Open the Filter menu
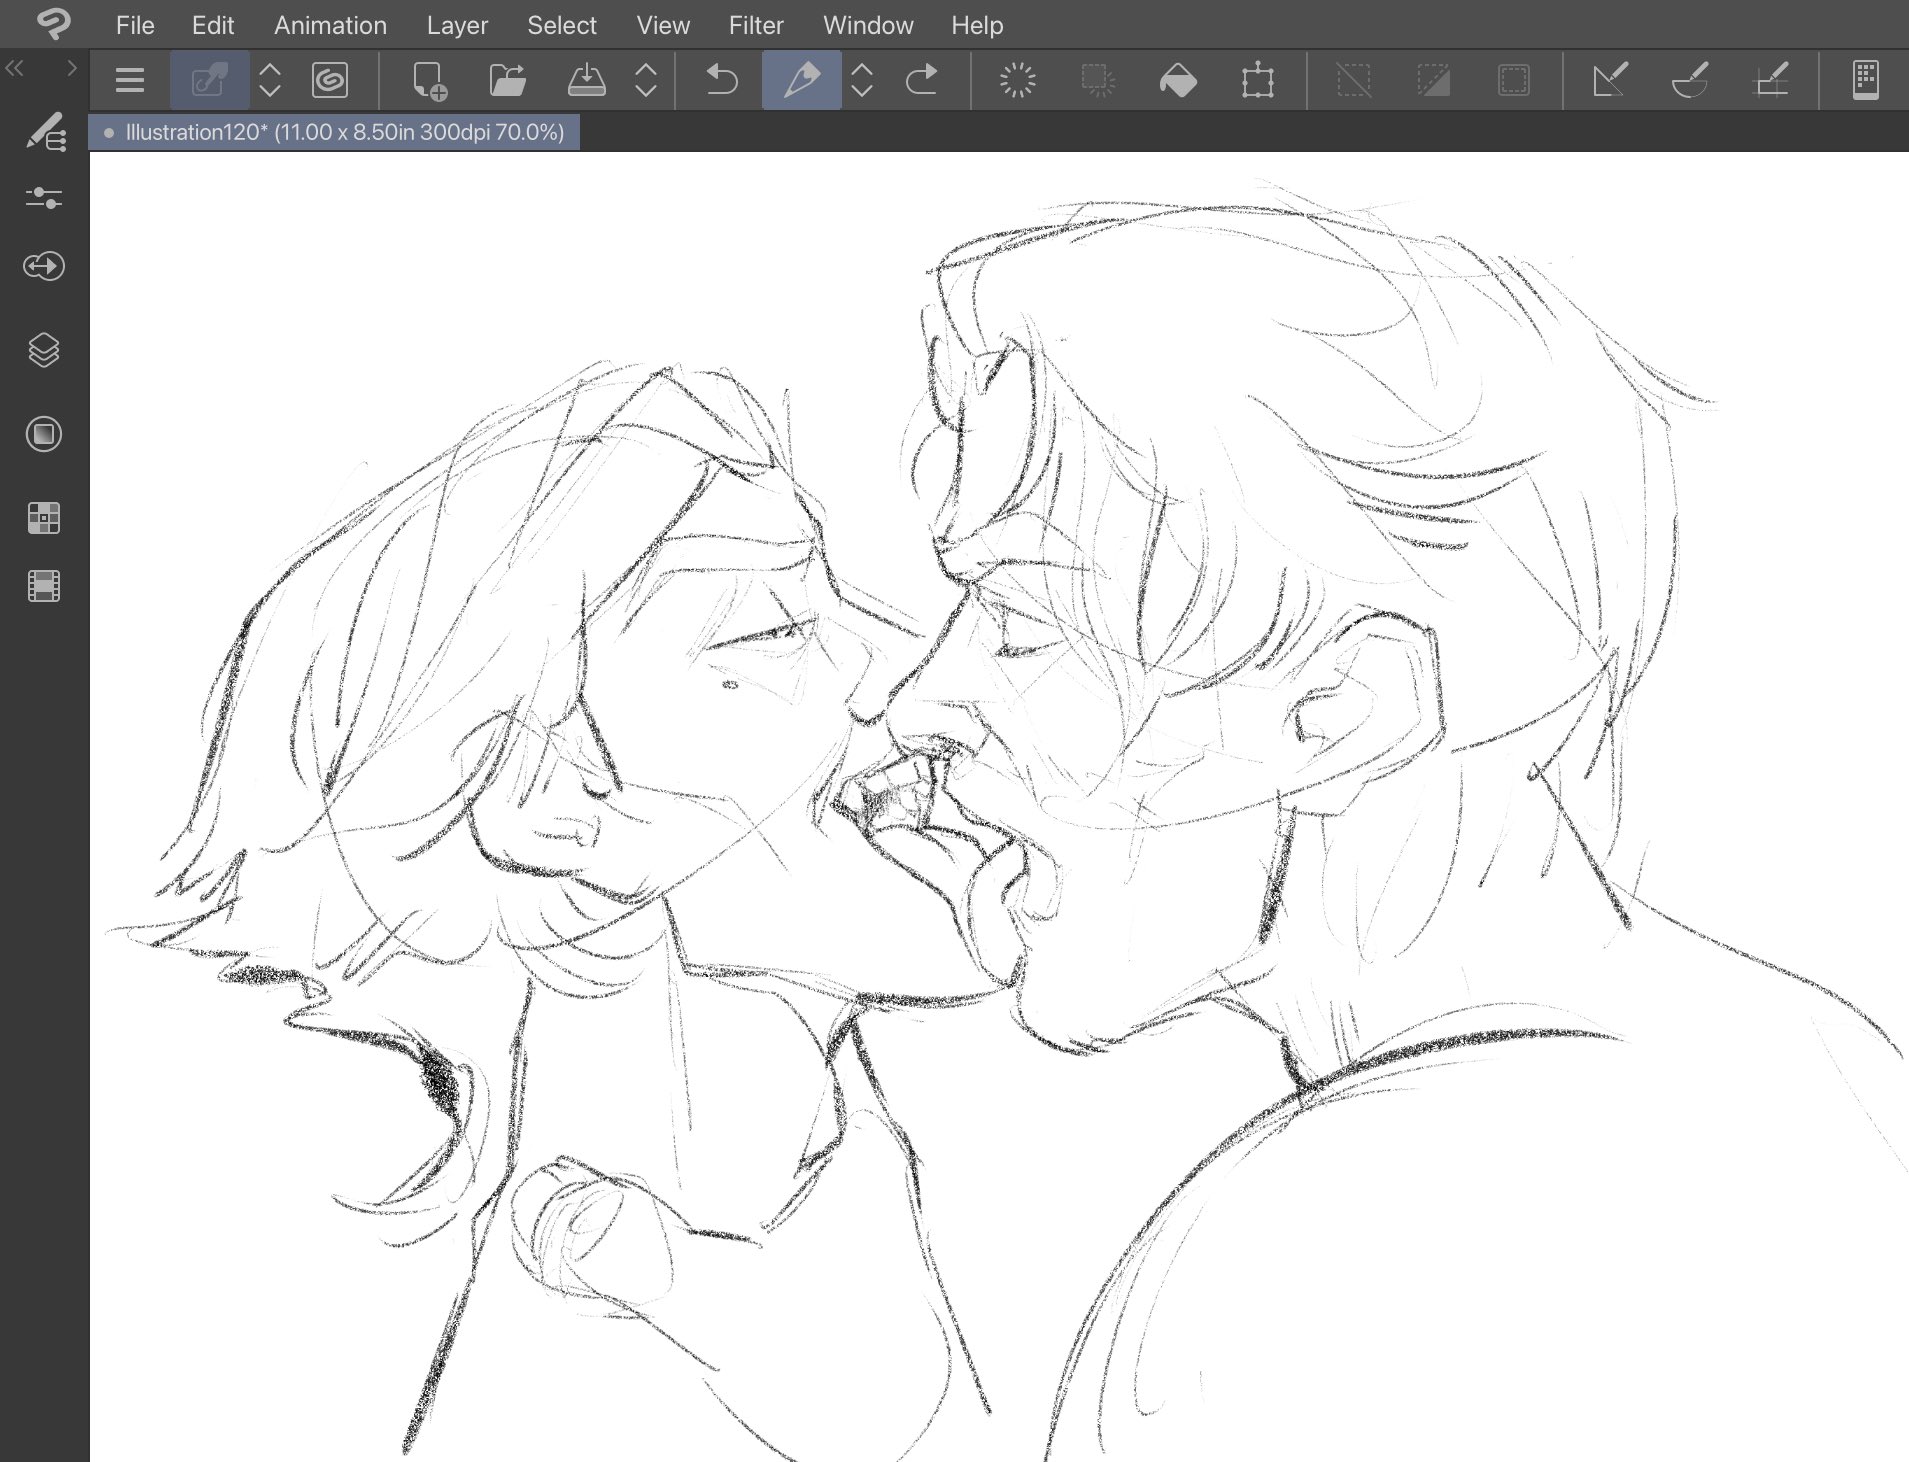 (x=756, y=25)
